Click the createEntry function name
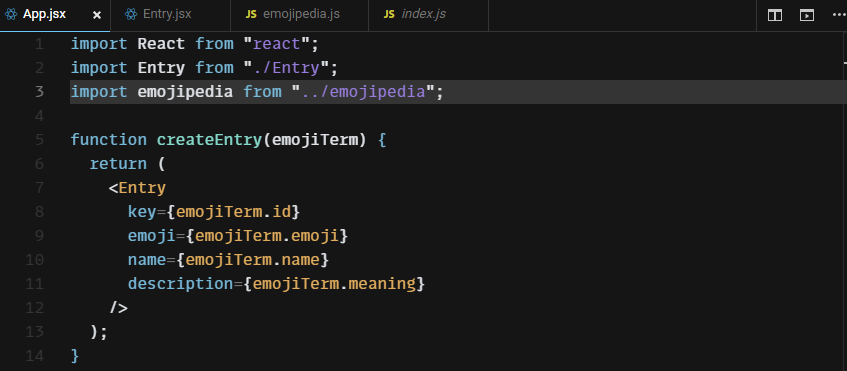 pyautogui.click(x=209, y=140)
